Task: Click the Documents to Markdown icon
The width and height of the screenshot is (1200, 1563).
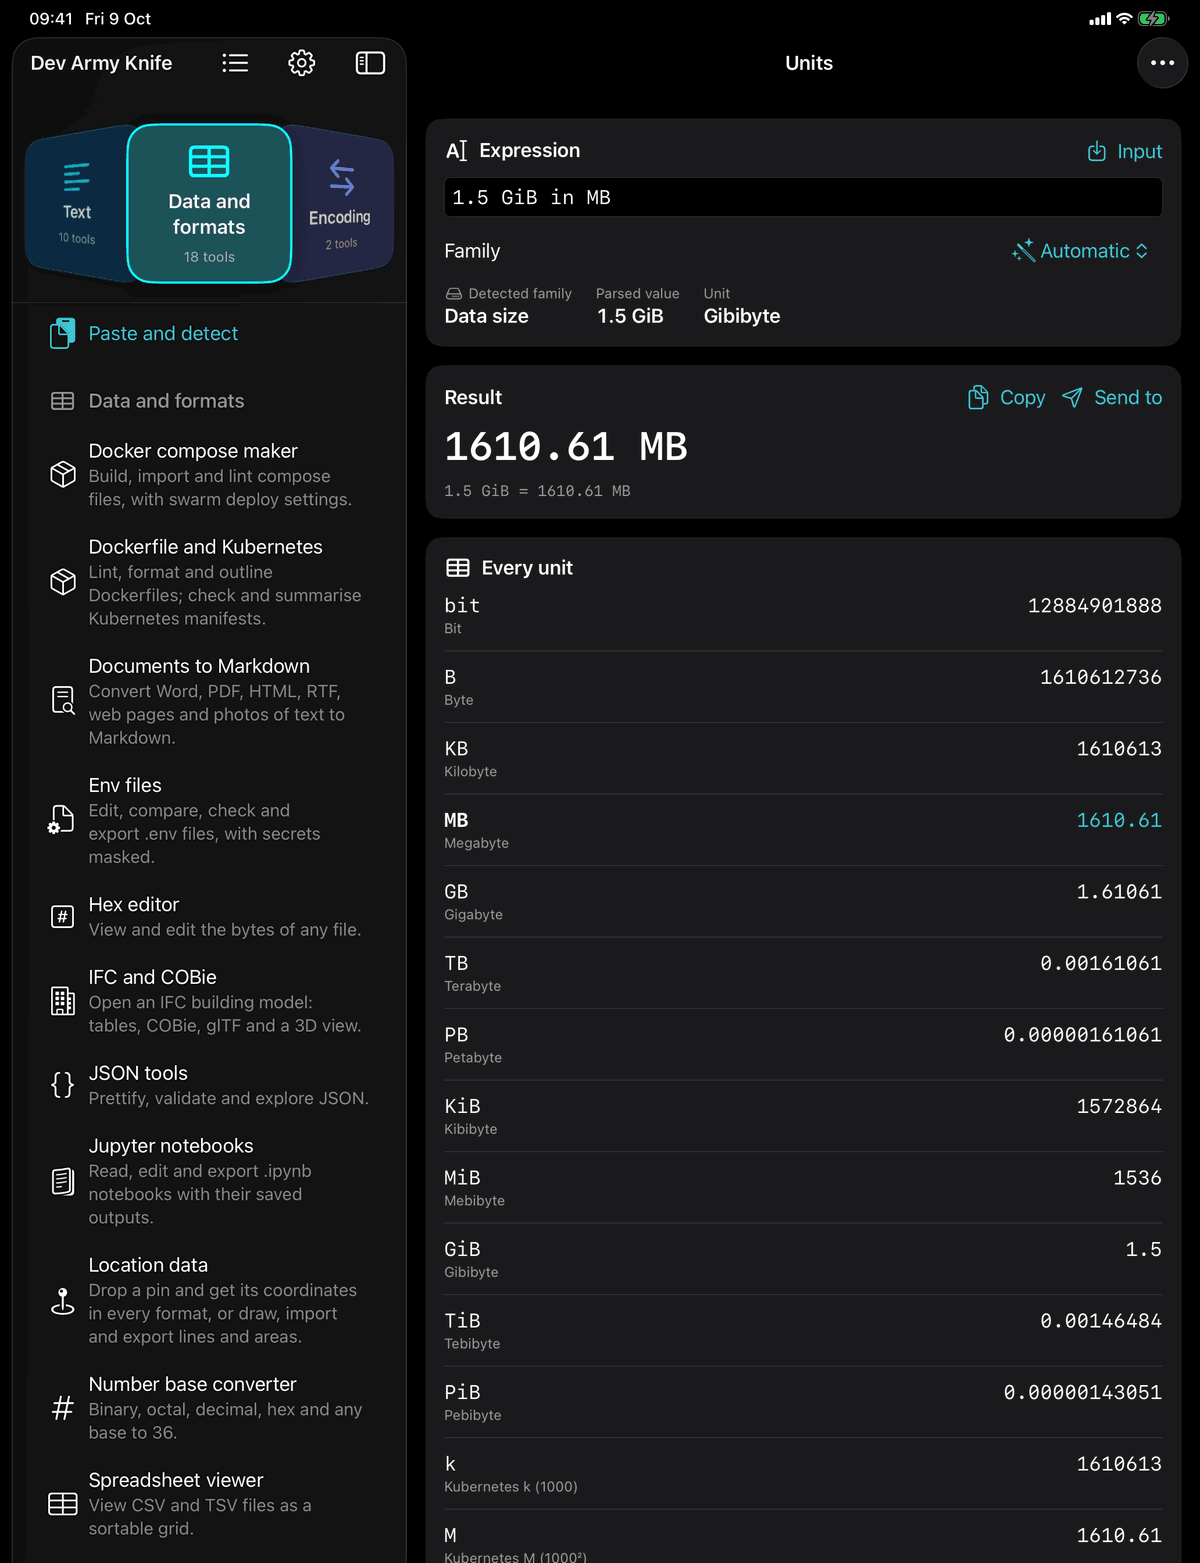Action: (x=63, y=701)
